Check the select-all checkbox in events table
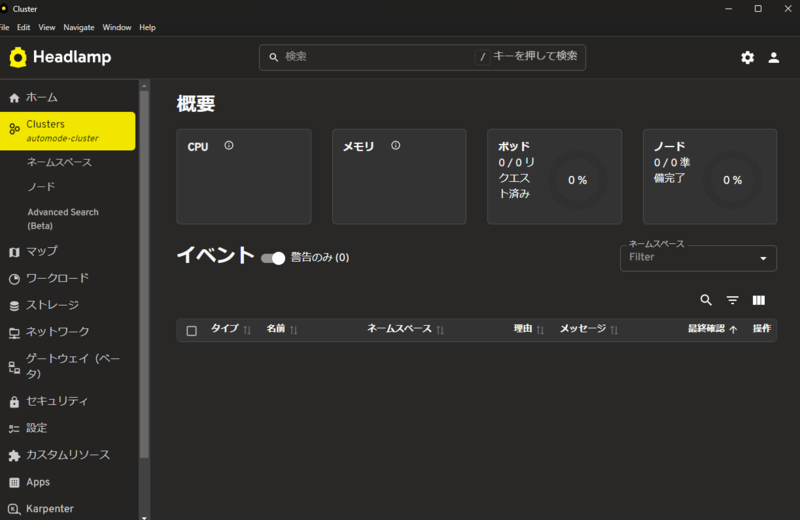 point(192,331)
